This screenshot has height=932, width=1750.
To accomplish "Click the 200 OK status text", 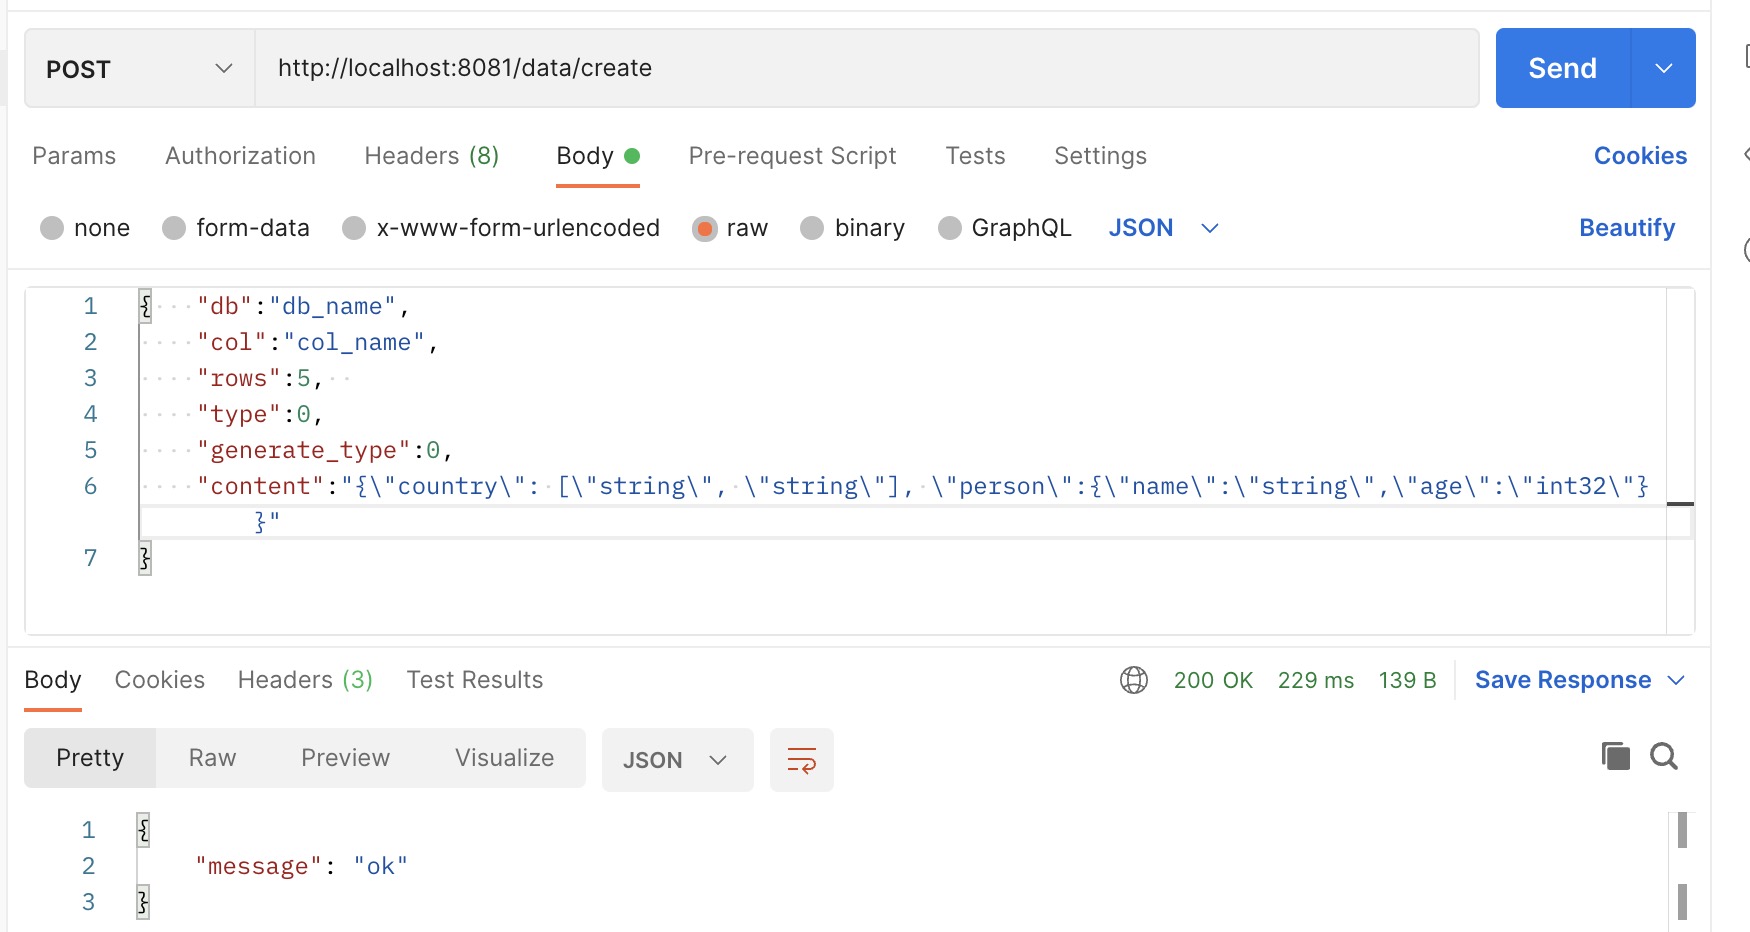I will pyautogui.click(x=1213, y=680).
